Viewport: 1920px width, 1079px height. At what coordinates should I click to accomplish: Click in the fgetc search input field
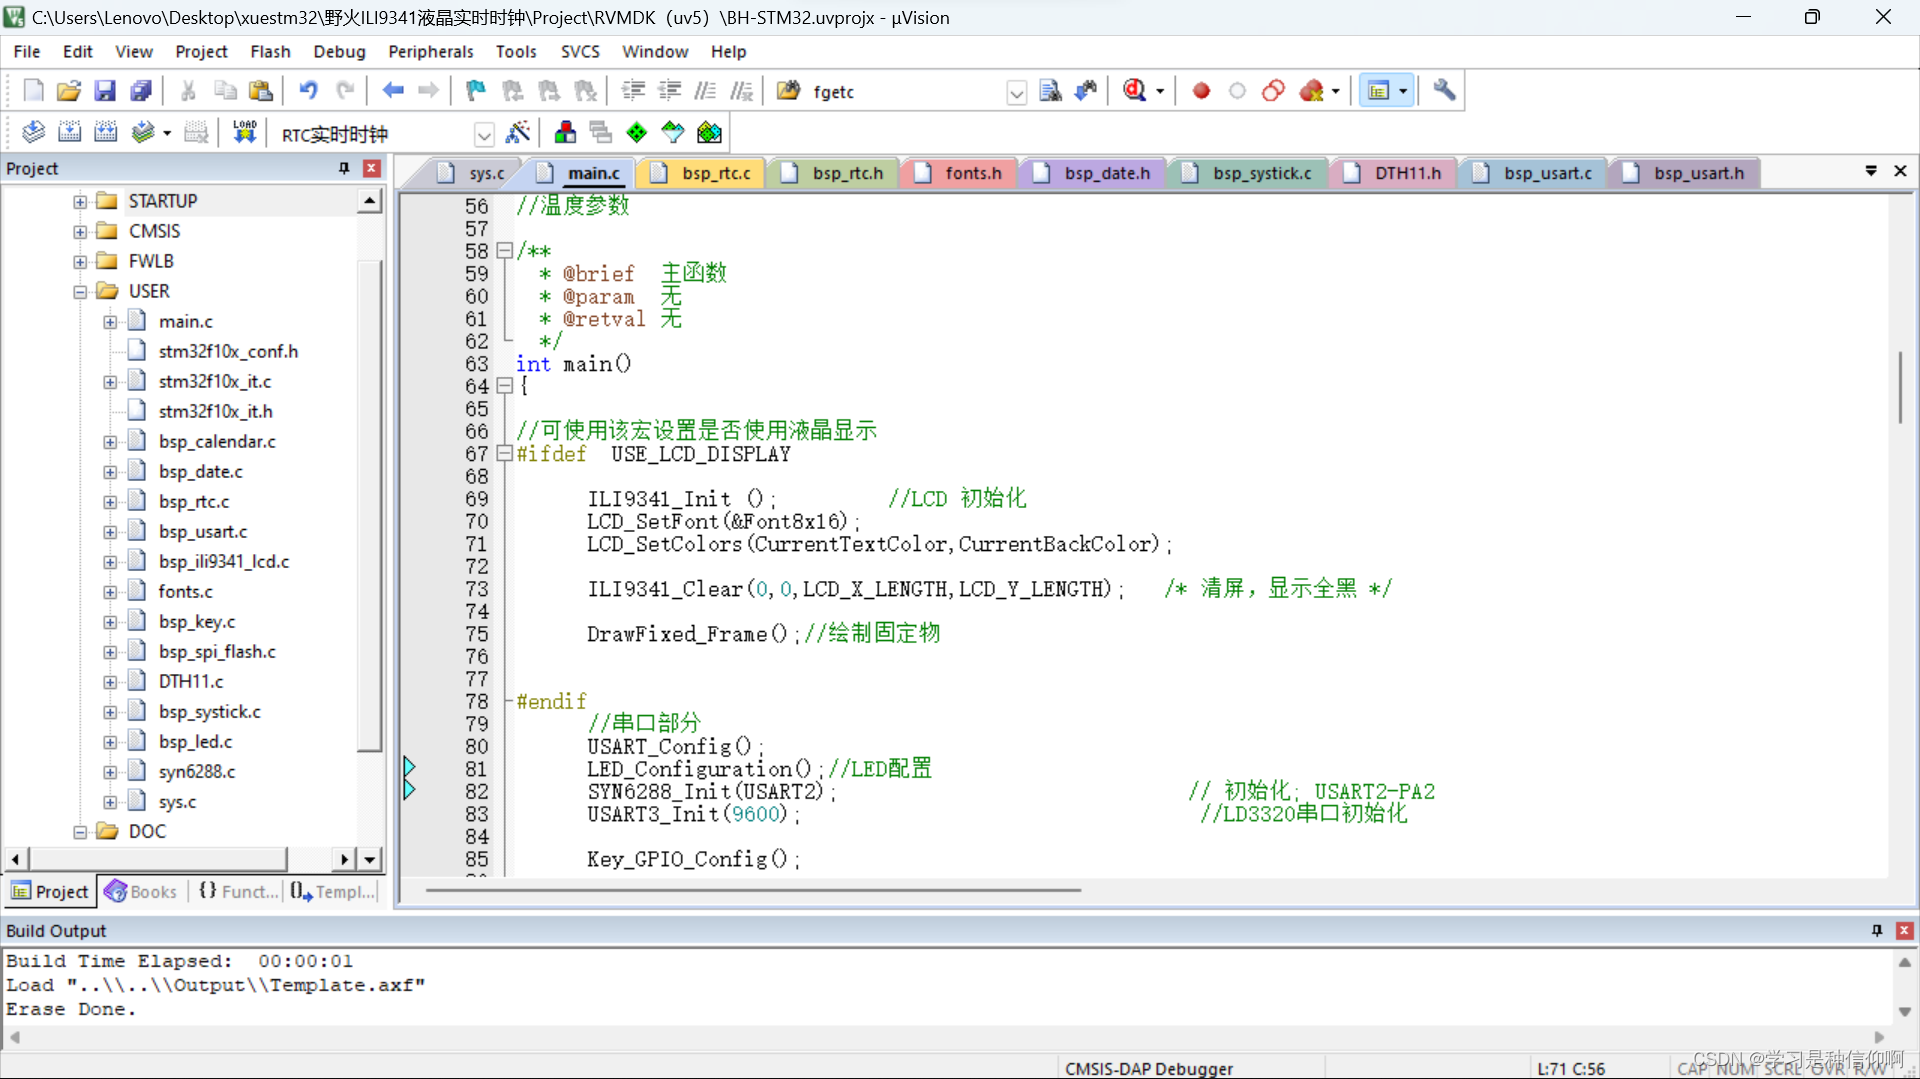(905, 92)
